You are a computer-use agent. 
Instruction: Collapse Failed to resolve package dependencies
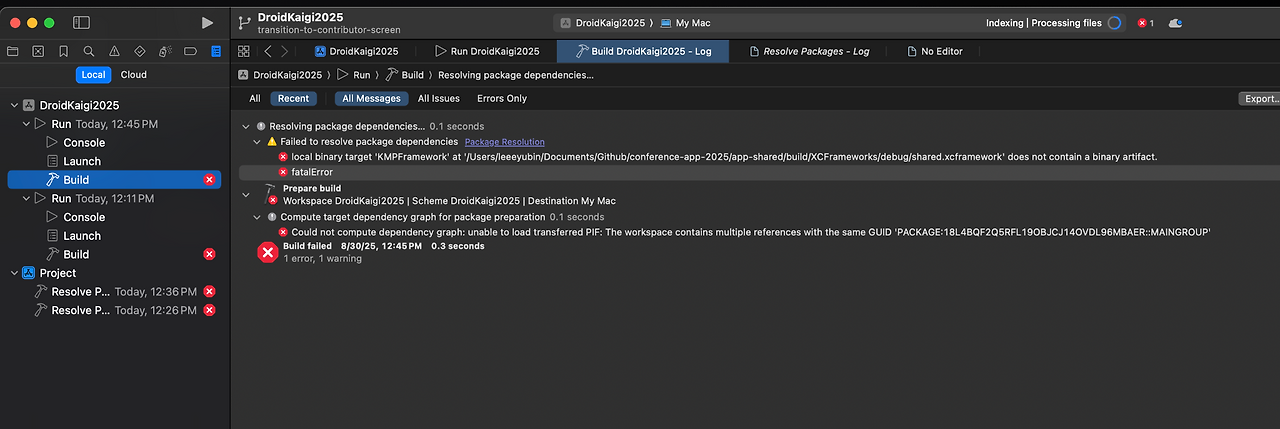click(x=257, y=142)
